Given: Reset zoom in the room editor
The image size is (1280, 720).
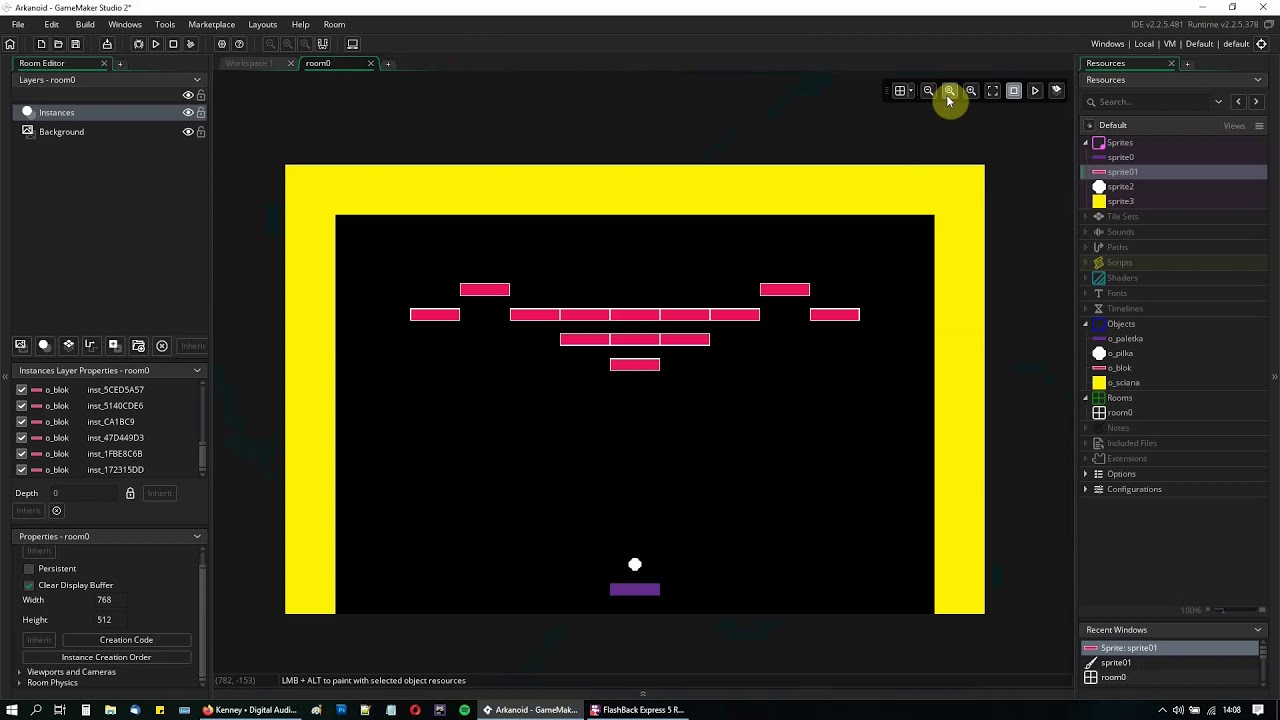Looking at the screenshot, I should point(950,91).
